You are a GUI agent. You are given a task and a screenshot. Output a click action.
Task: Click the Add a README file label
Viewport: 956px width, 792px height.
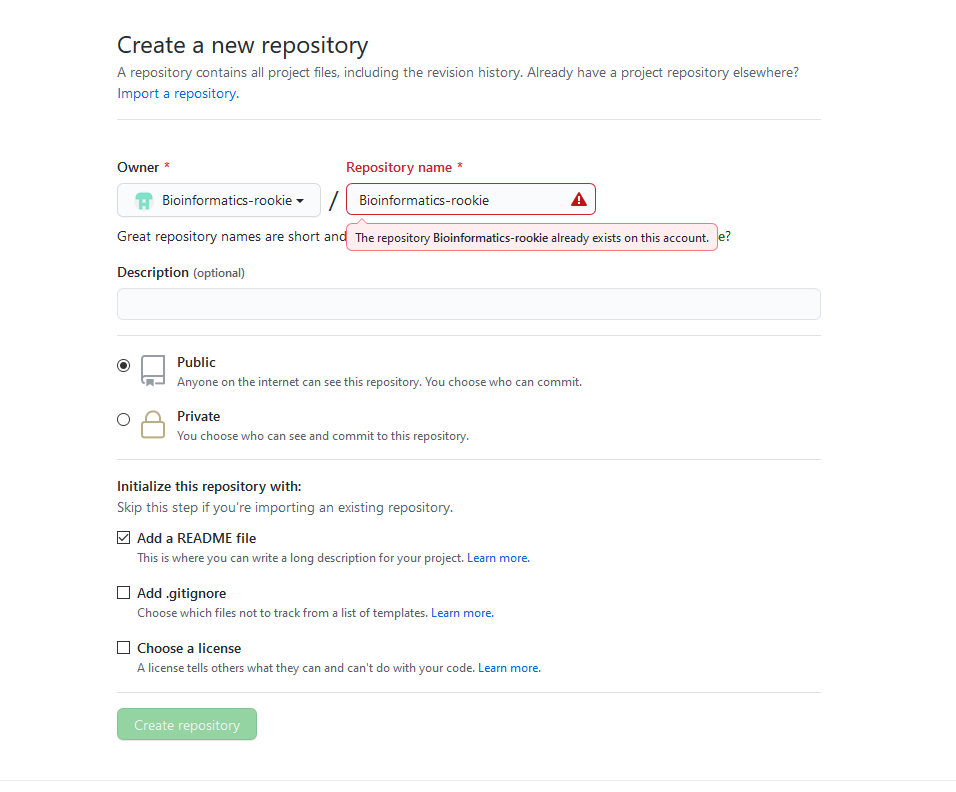coord(197,538)
